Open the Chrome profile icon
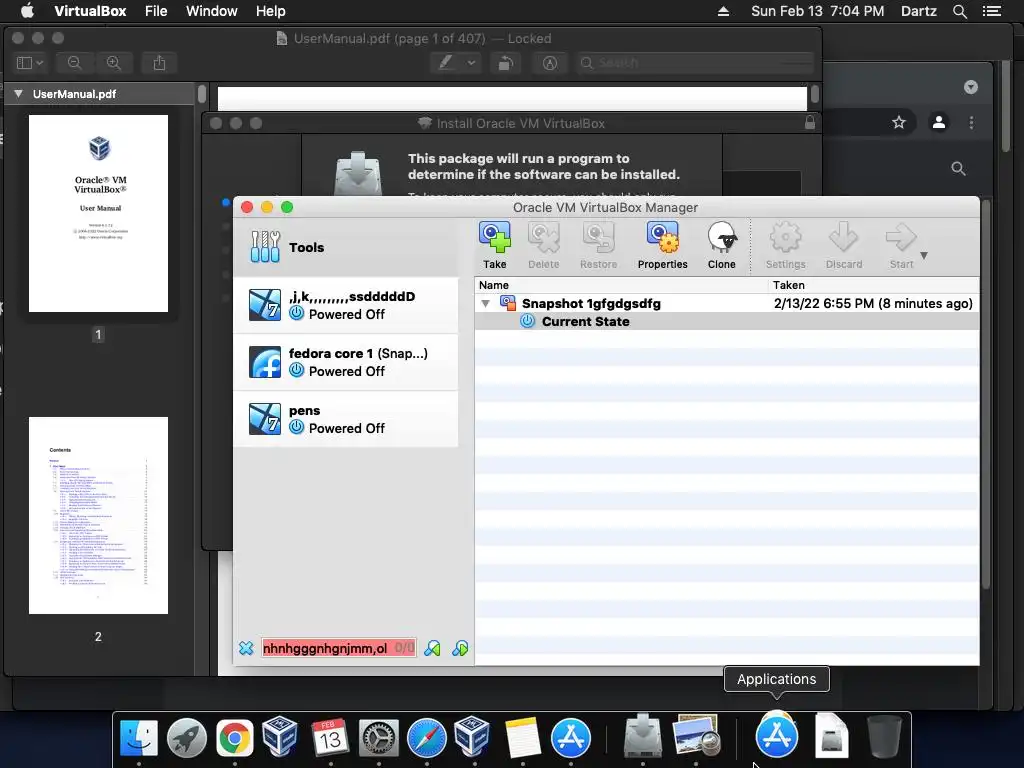This screenshot has width=1024, height=768. point(939,122)
